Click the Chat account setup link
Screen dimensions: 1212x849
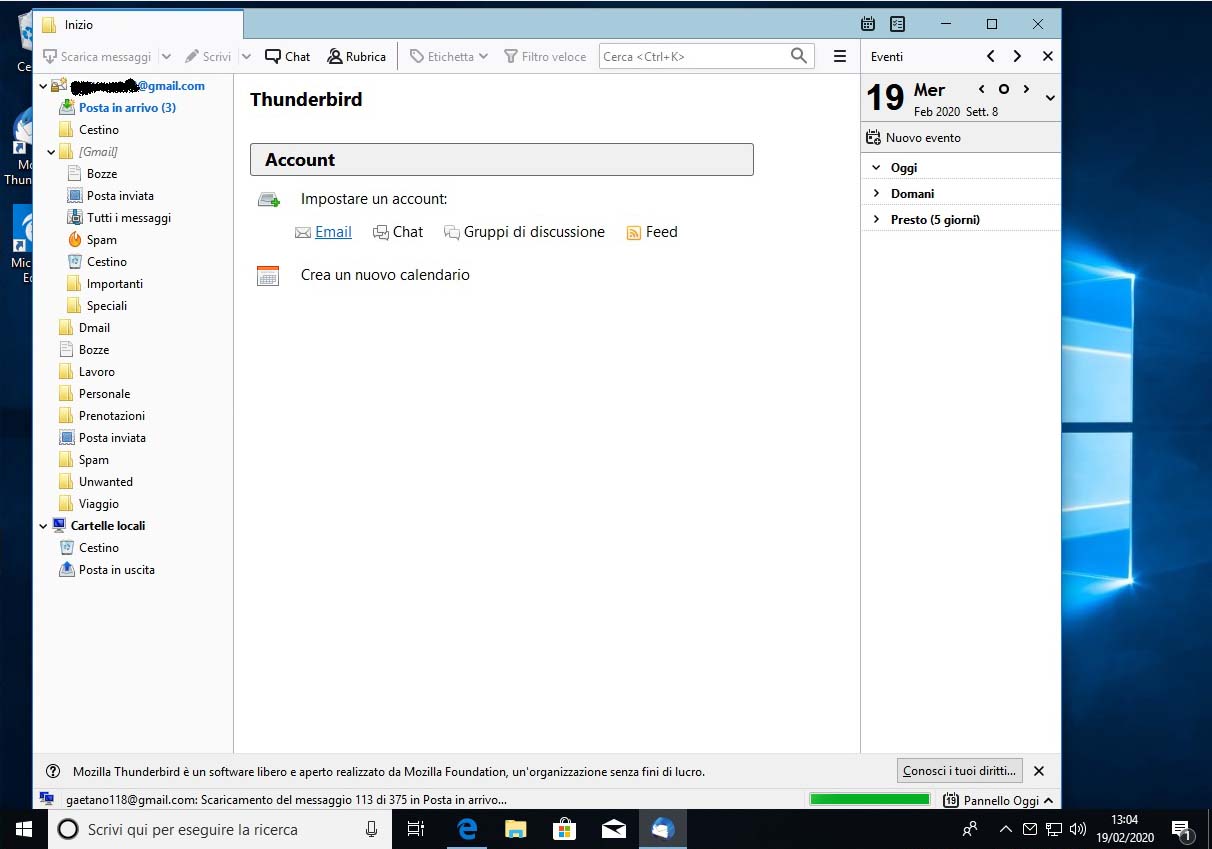click(x=408, y=232)
